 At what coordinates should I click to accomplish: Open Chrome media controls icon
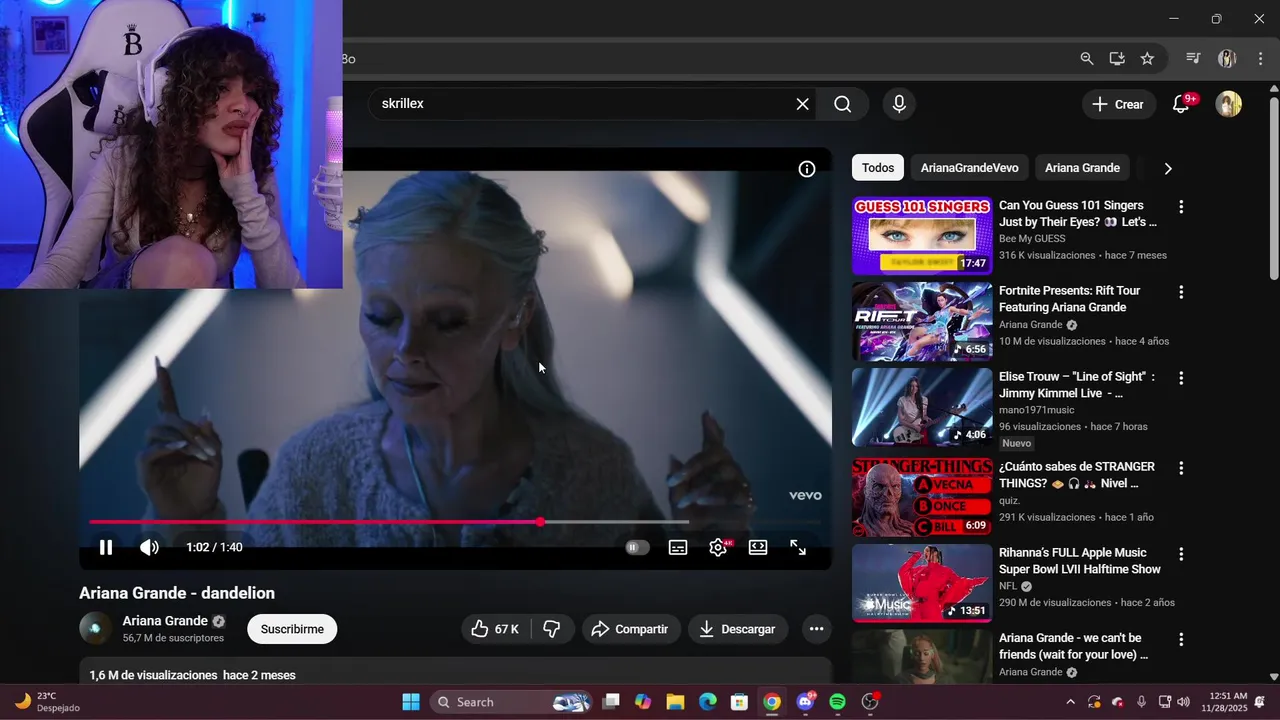(x=1192, y=59)
